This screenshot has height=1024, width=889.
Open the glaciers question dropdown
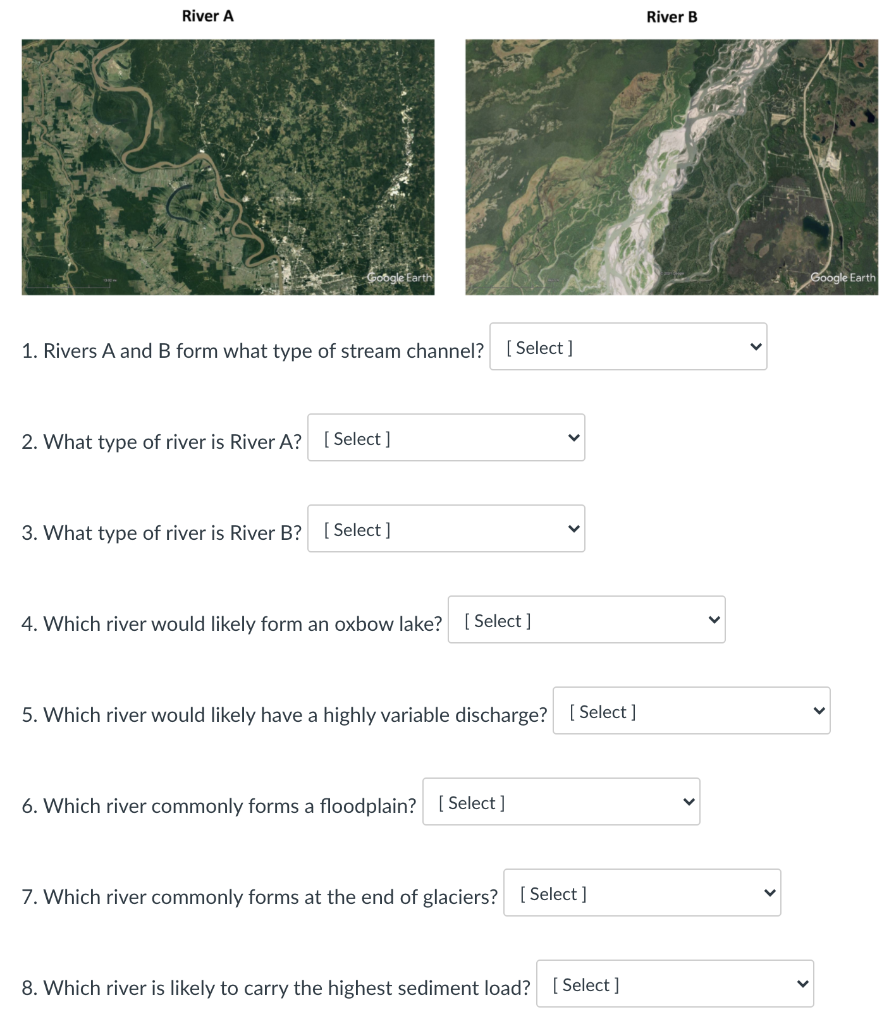click(642, 892)
